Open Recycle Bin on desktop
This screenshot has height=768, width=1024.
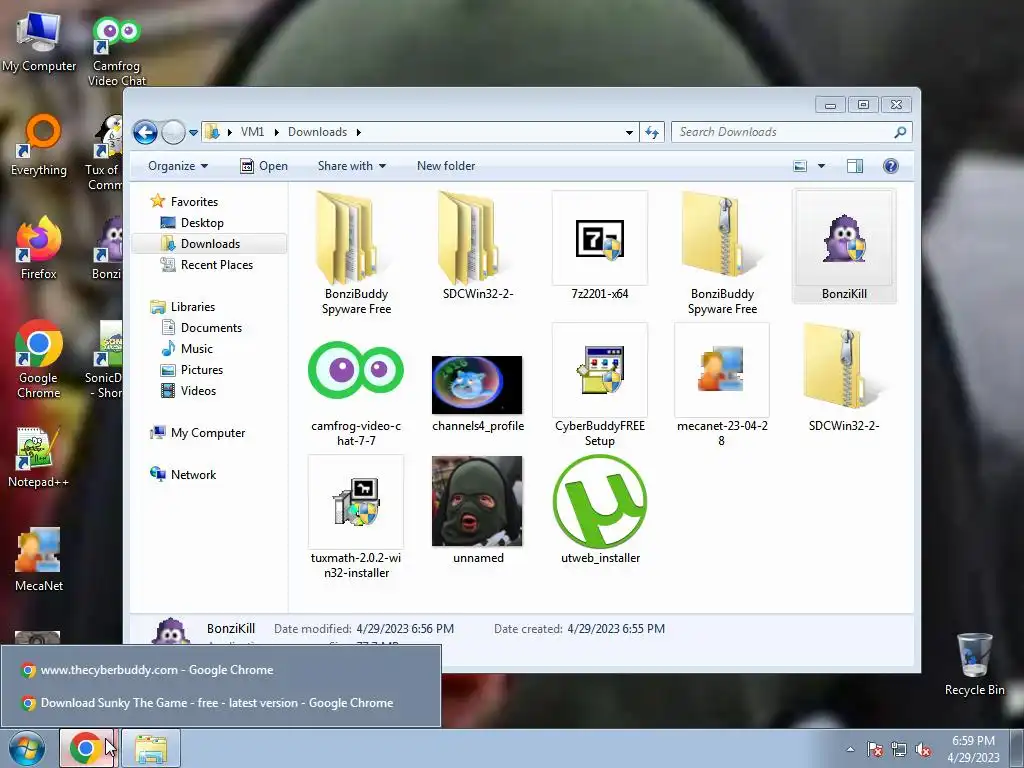(x=974, y=665)
